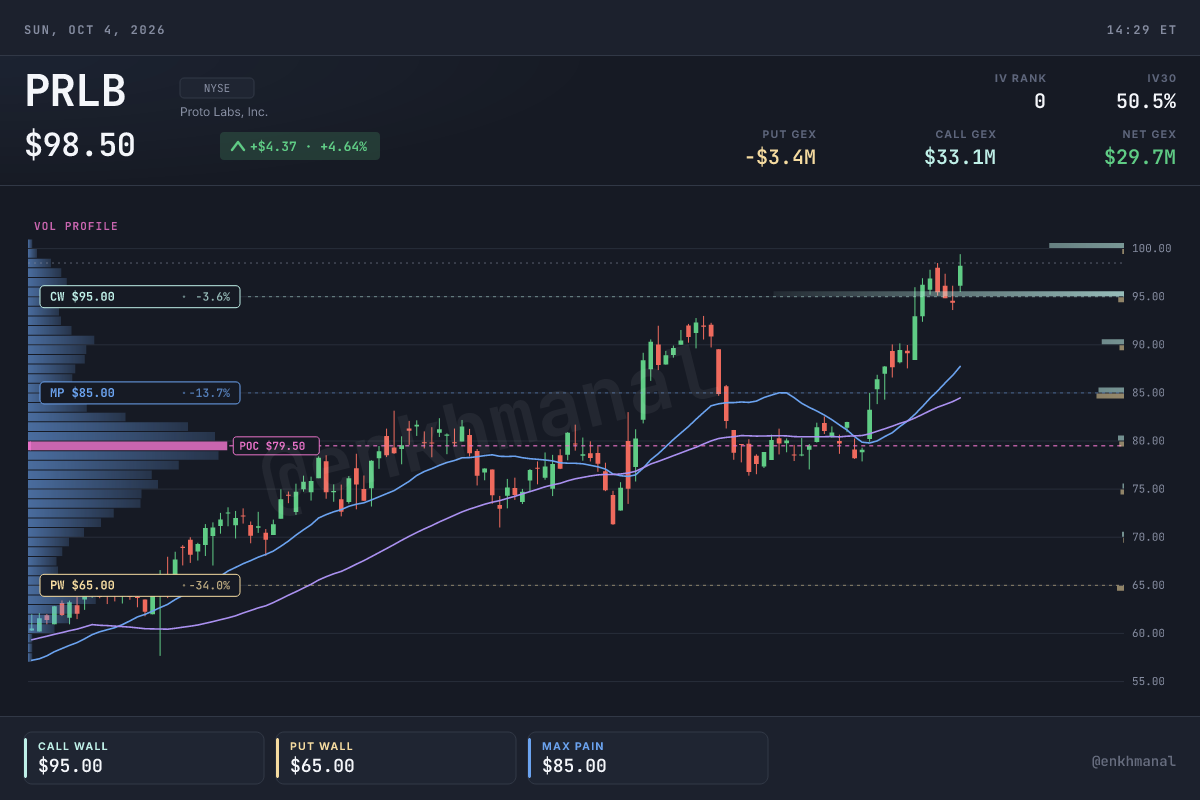This screenshot has width=1200, height=800.
Task: Click the date SUN, OCT 4, 2026
Action: (95, 30)
